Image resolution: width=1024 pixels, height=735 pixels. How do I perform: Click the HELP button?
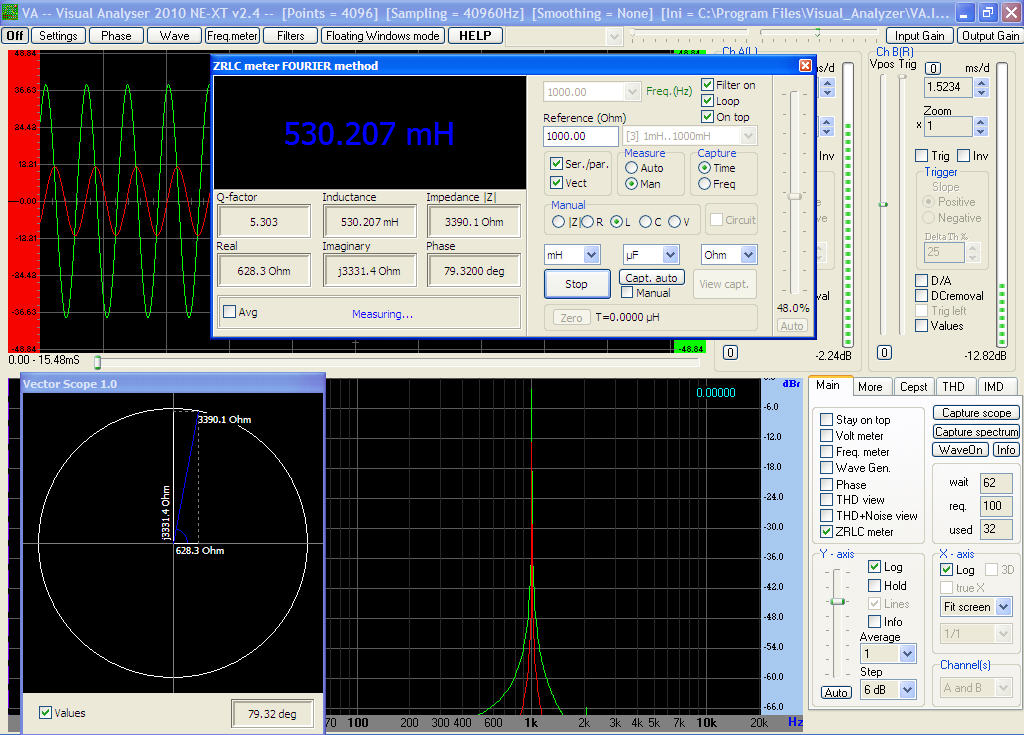click(475, 35)
